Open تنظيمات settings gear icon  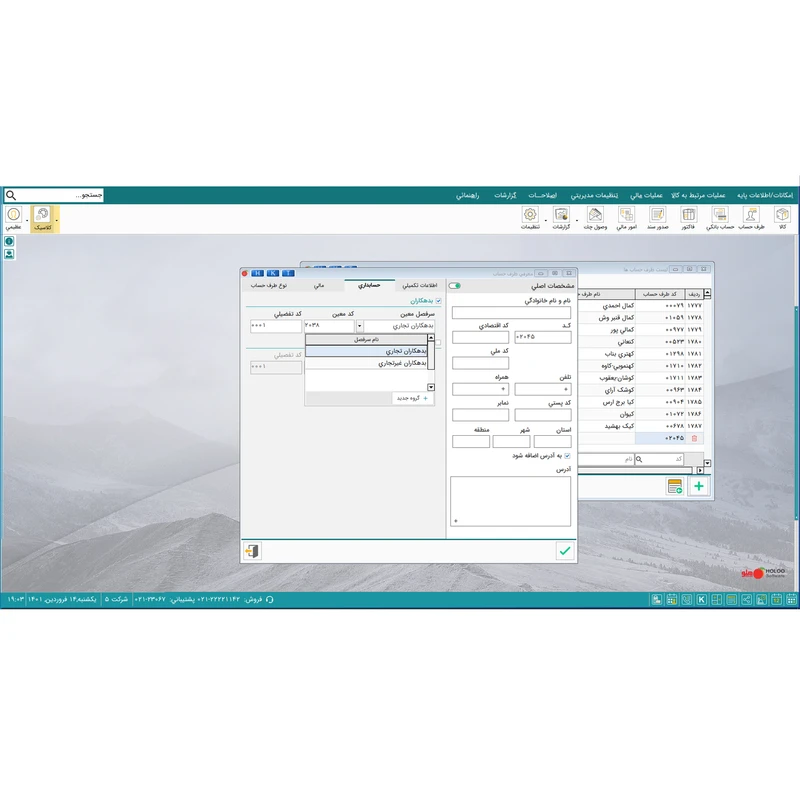pyautogui.click(x=530, y=214)
